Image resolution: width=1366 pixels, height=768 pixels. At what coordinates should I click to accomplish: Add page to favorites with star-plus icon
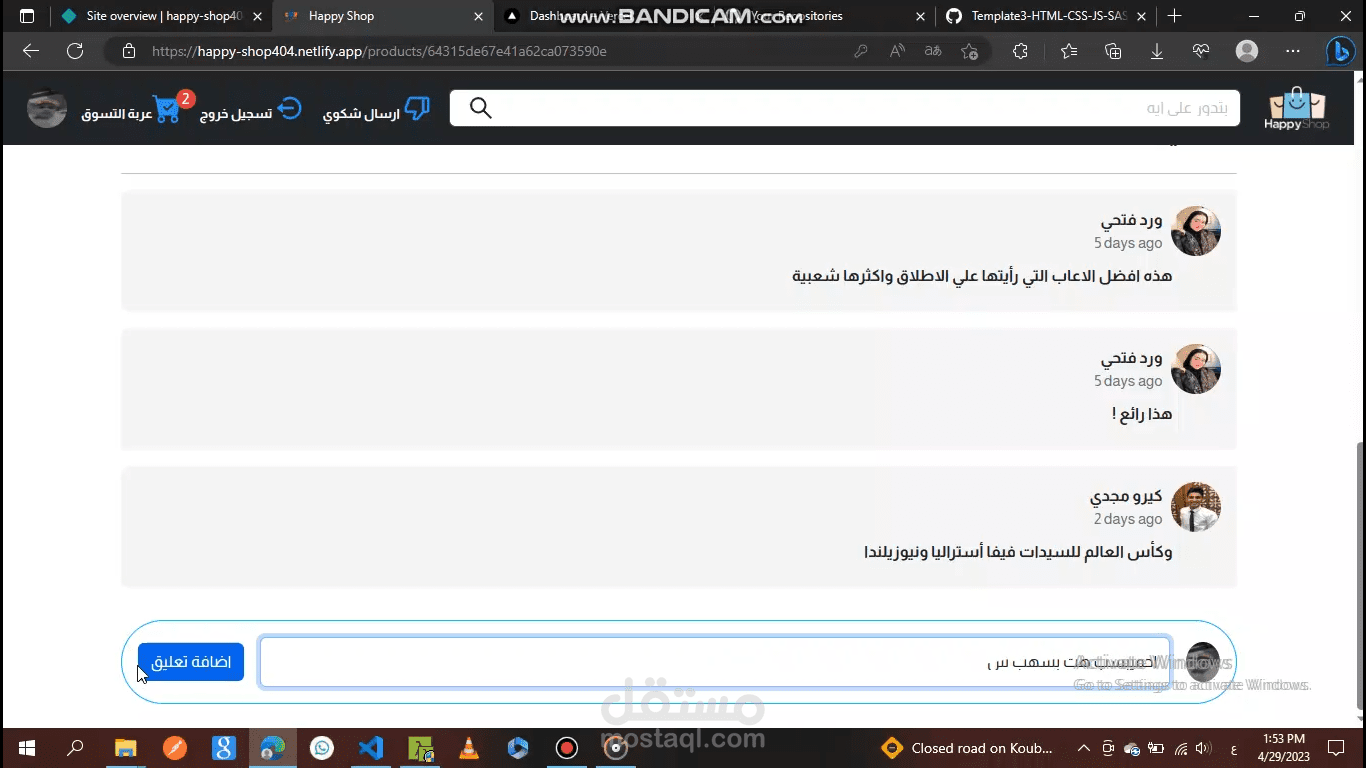pos(969,51)
